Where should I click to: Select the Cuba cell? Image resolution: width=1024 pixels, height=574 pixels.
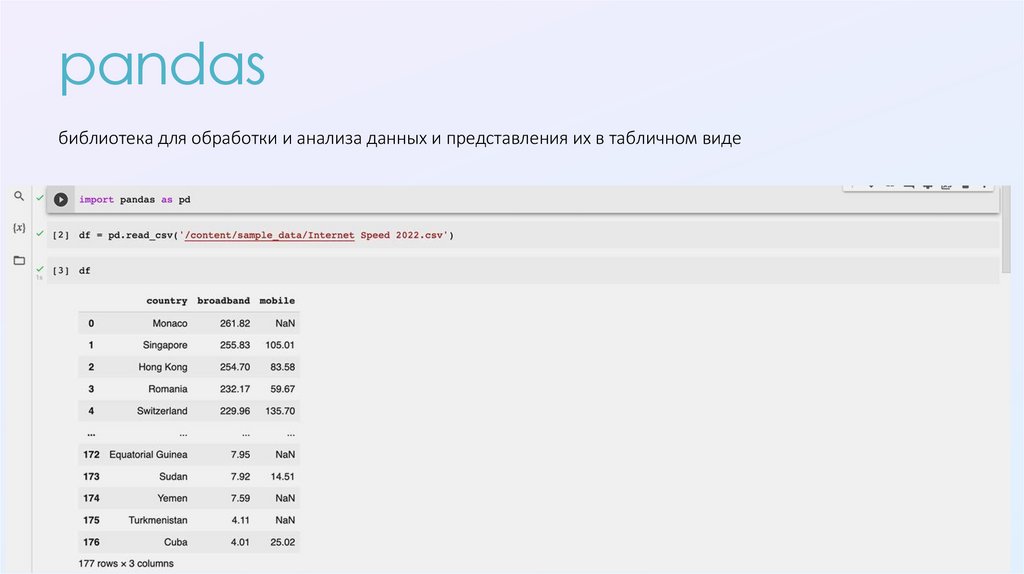click(176, 542)
